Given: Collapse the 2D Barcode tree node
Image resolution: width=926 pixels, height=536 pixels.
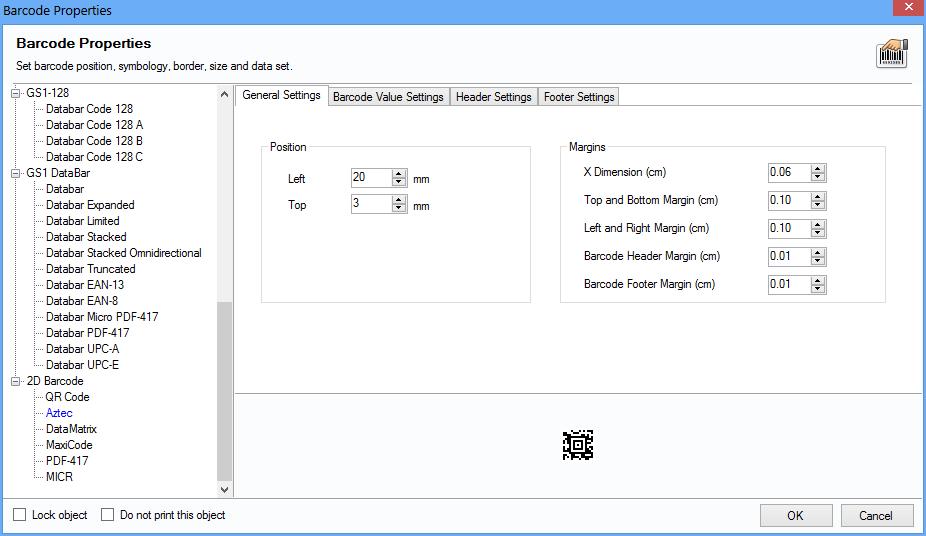Looking at the screenshot, I should (x=16, y=381).
